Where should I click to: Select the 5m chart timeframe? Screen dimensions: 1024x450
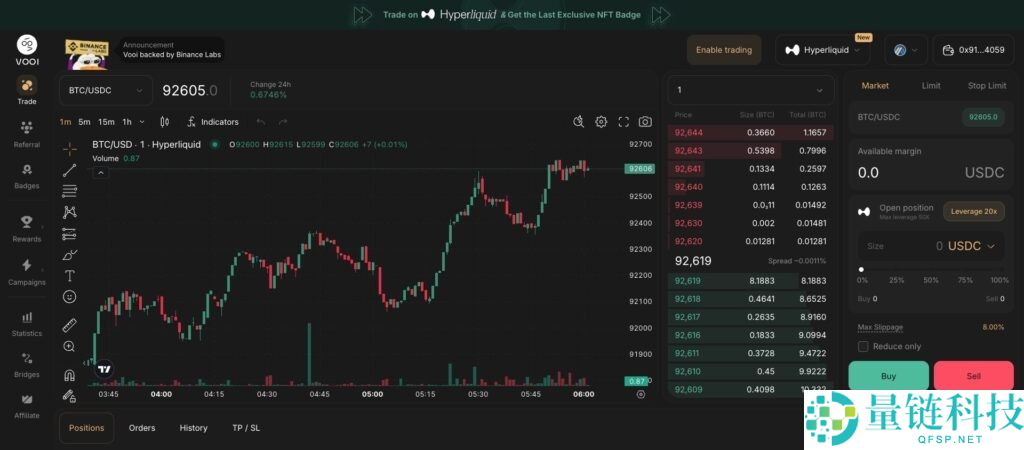coord(84,122)
